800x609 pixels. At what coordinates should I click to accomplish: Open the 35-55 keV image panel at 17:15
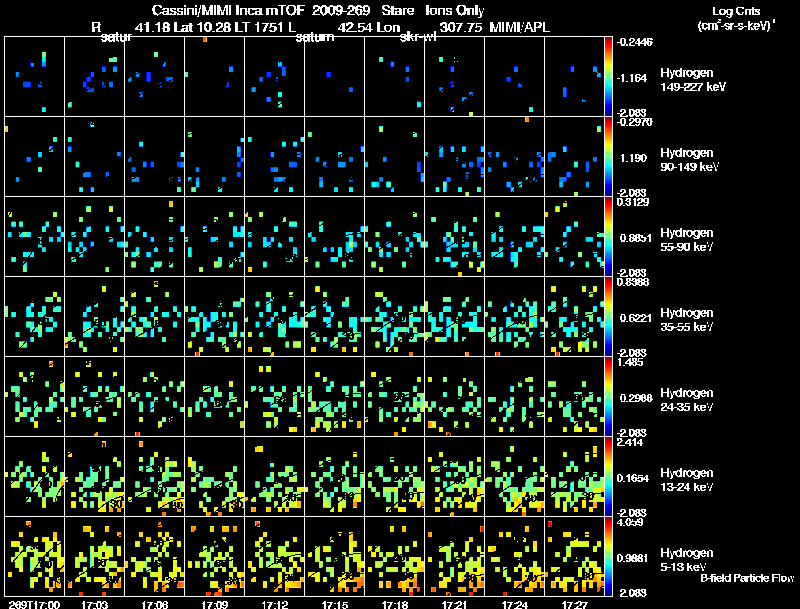tap(334, 316)
